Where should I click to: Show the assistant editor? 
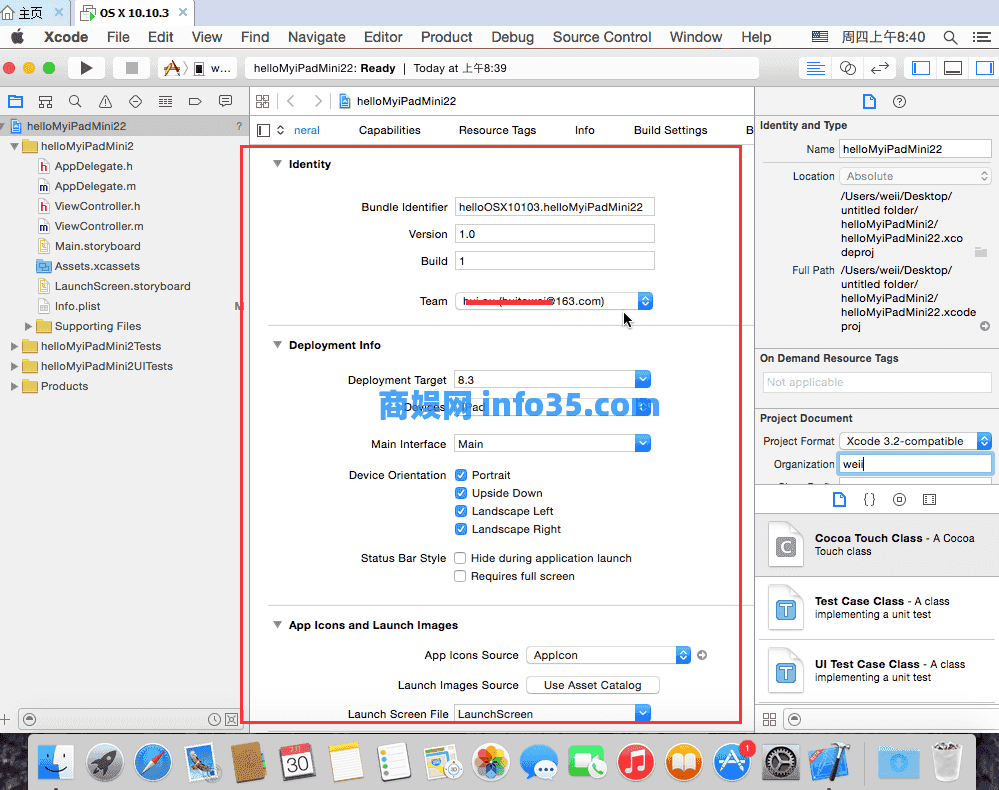[x=847, y=68]
